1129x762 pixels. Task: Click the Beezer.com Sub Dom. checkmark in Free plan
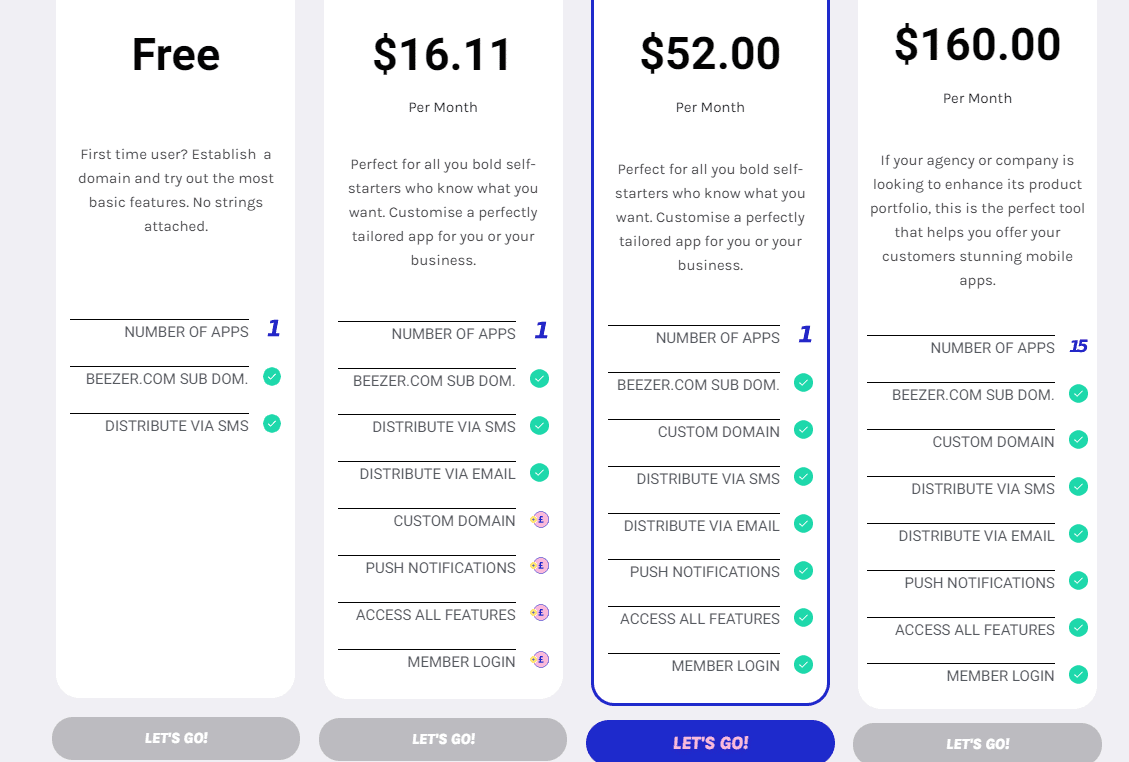(x=272, y=377)
